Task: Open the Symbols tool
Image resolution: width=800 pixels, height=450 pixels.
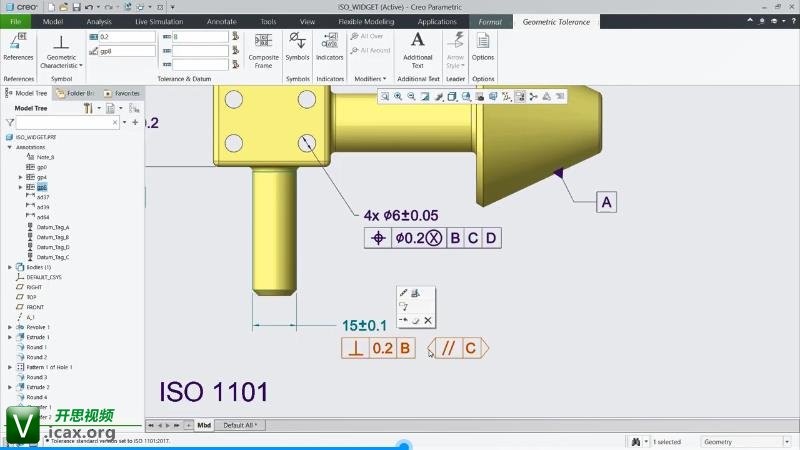Action: click(298, 45)
